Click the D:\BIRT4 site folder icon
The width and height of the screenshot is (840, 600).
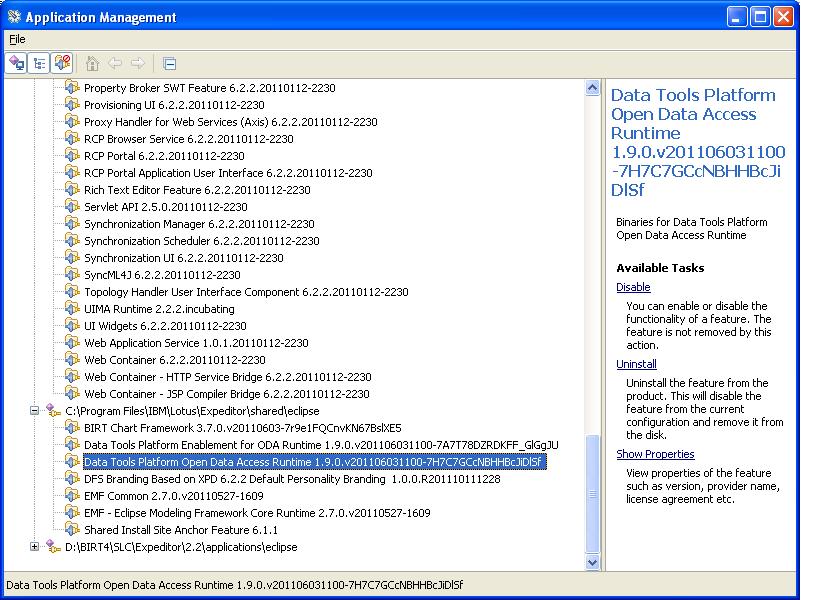pyautogui.click(x=53, y=547)
